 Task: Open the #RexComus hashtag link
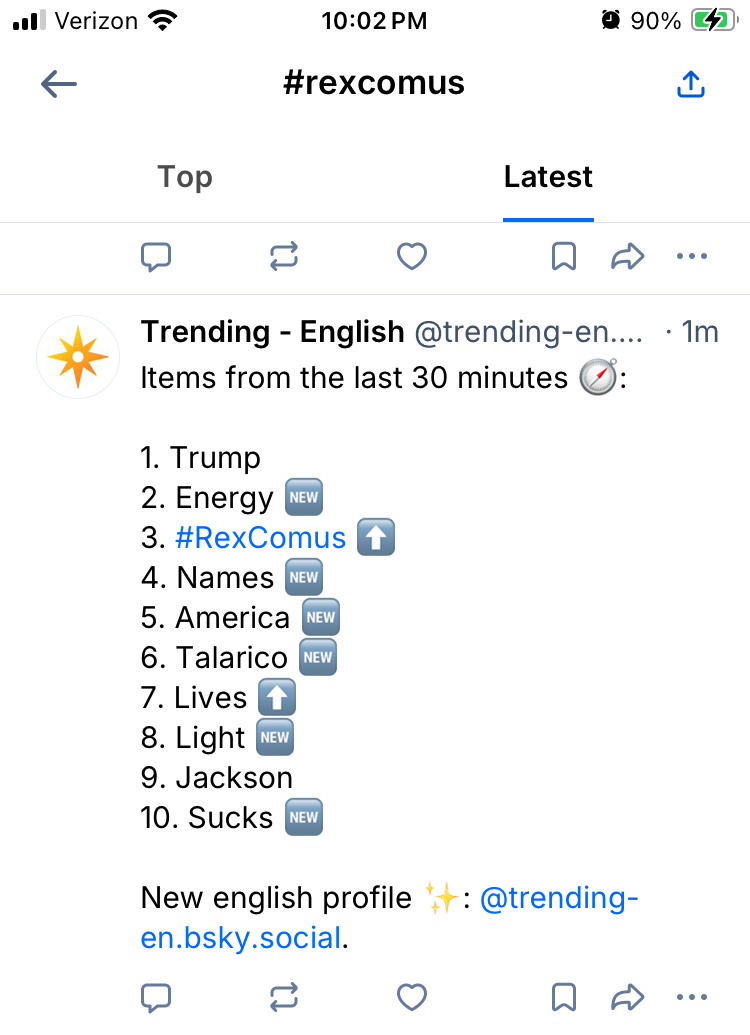coord(260,538)
